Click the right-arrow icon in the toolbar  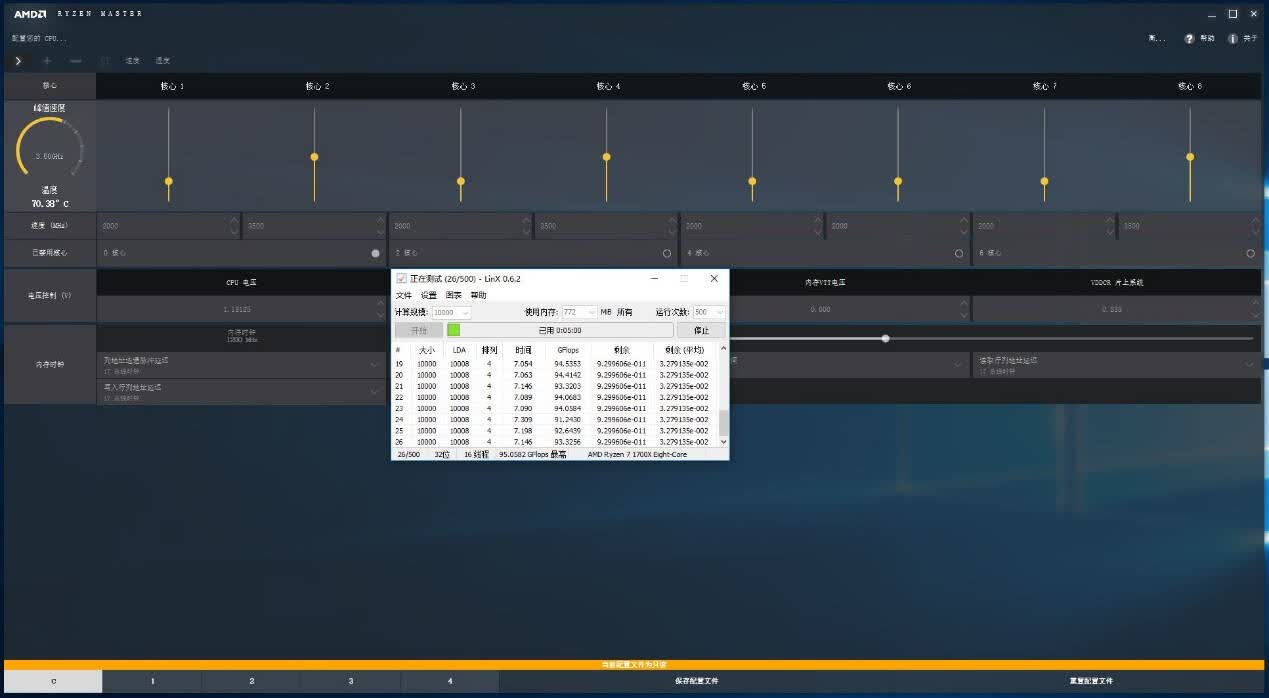tap(18, 61)
